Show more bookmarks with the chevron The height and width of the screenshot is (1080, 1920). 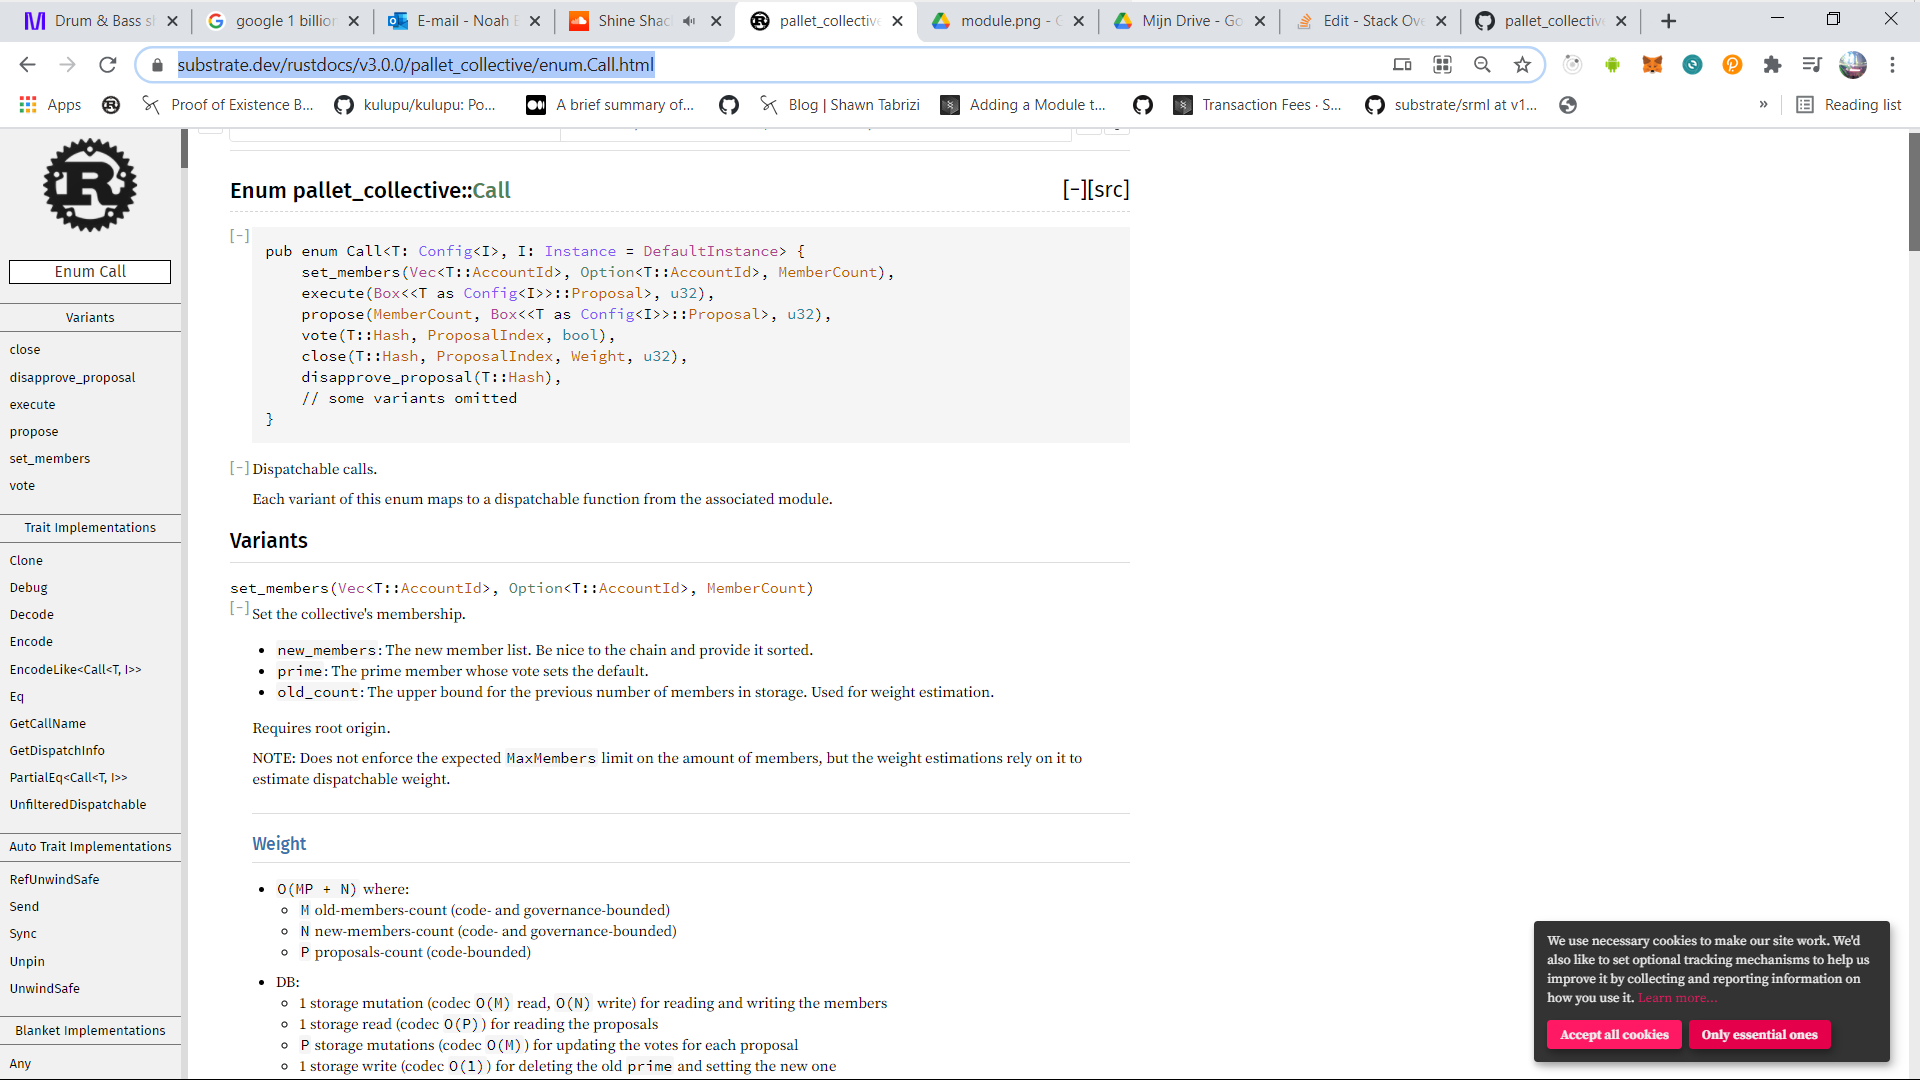pos(1763,105)
